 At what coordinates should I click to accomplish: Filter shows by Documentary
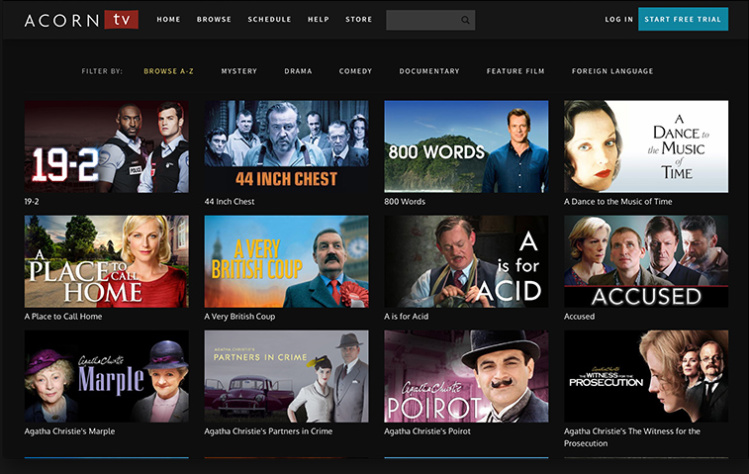[x=429, y=71]
